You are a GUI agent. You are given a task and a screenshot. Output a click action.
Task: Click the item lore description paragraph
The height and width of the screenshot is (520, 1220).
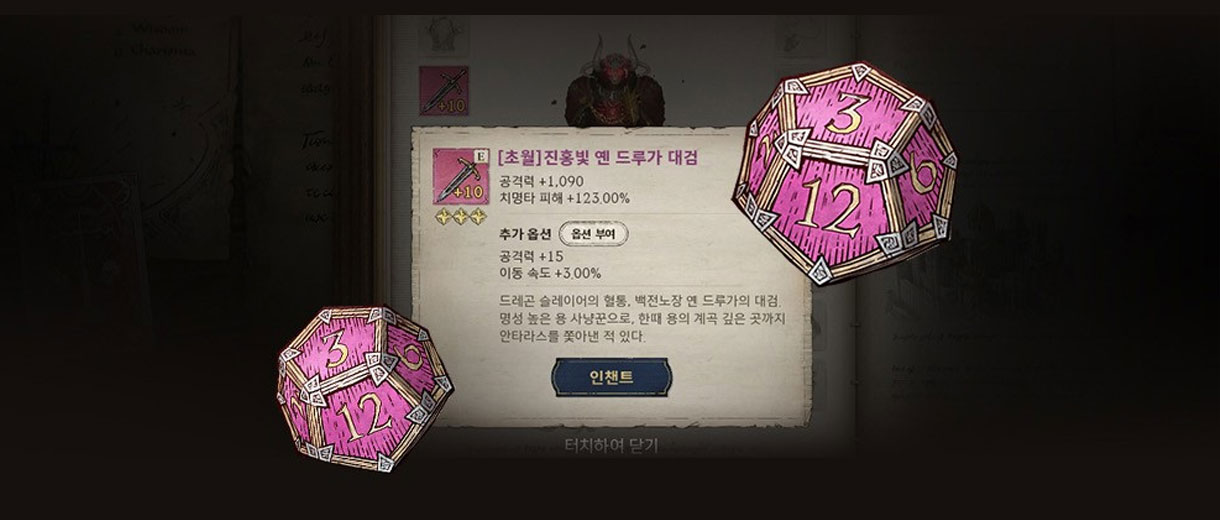(640, 319)
